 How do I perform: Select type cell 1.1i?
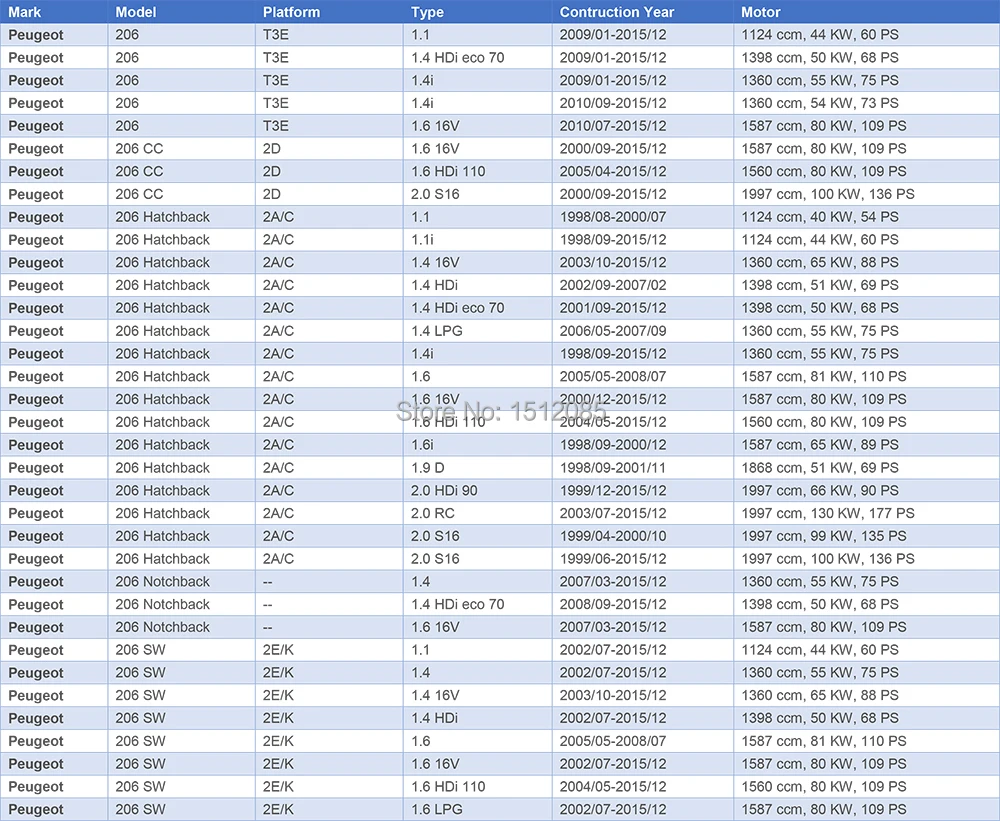422,240
